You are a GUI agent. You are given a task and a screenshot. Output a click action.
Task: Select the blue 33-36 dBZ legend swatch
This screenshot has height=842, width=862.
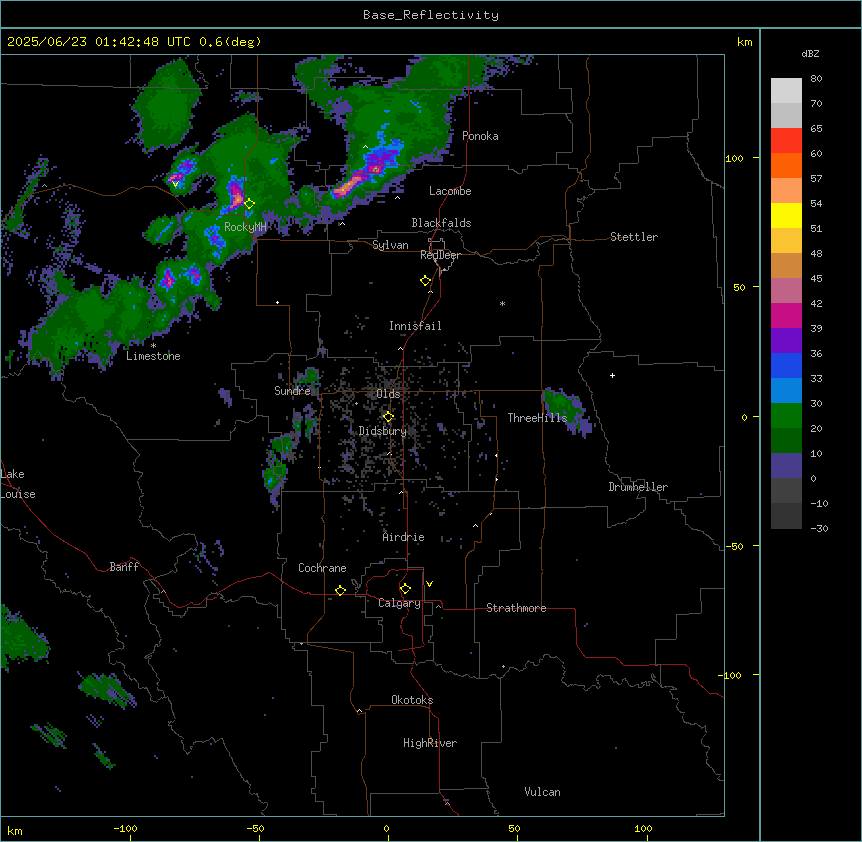point(786,365)
